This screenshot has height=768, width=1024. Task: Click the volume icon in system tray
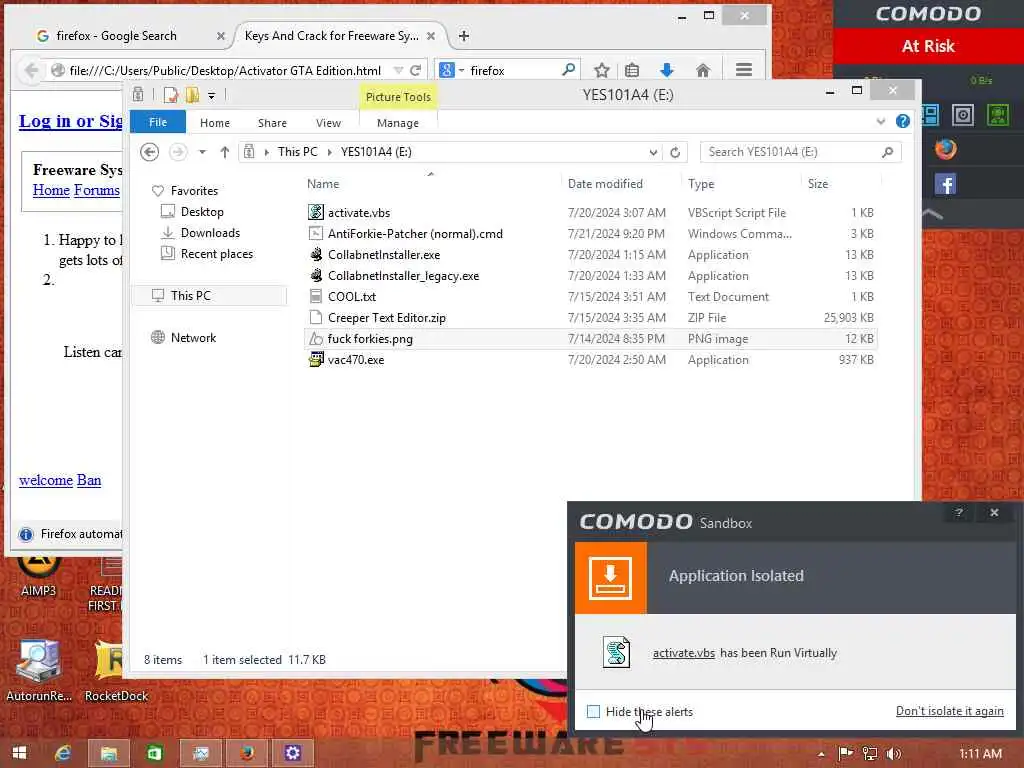[x=893, y=754]
